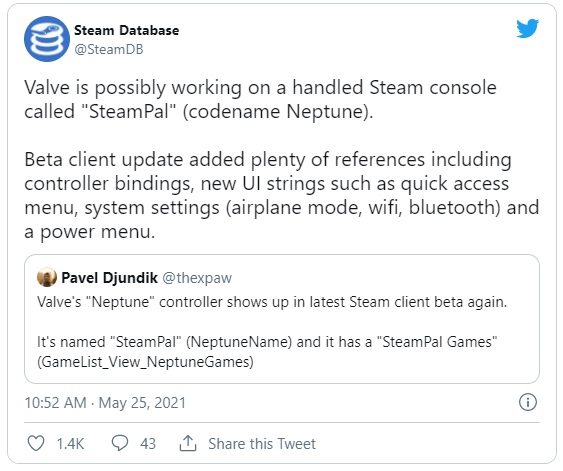Open the 10:52 AM May 25, 2021 timestamp
The height and width of the screenshot is (471, 563).
(105, 403)
